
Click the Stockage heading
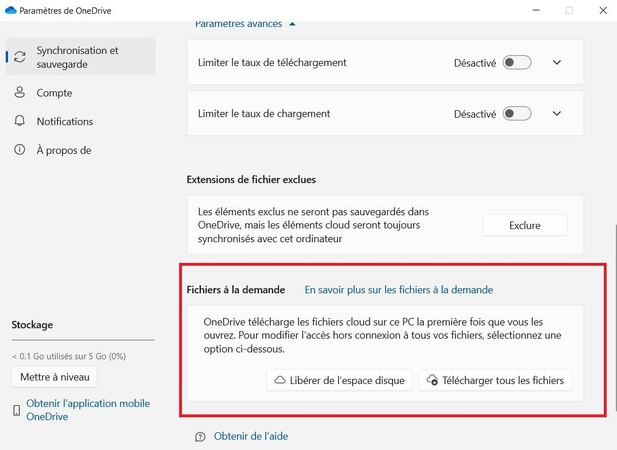[x=32, y=325]
